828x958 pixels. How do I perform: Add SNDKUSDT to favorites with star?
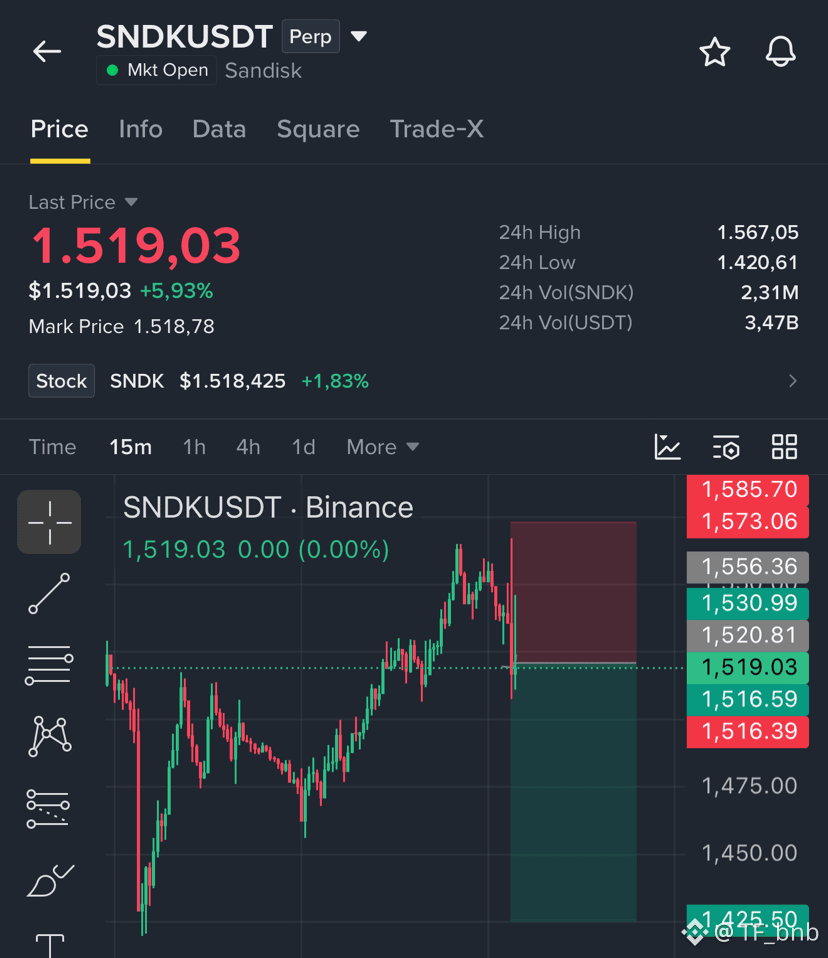pyautogui.click(x=714, y=52)
